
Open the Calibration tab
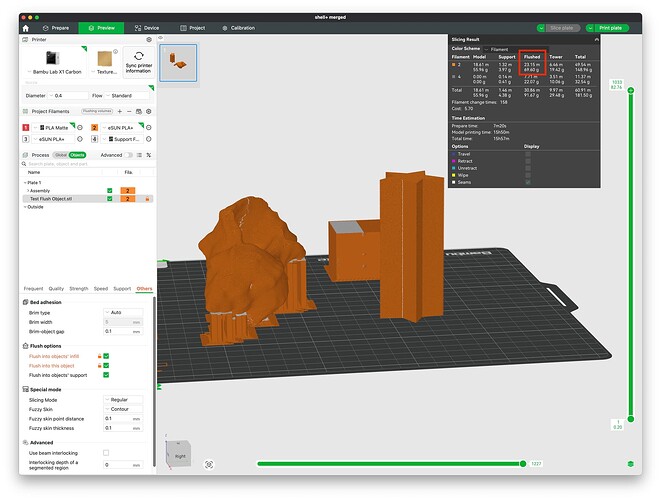point(239,28)
